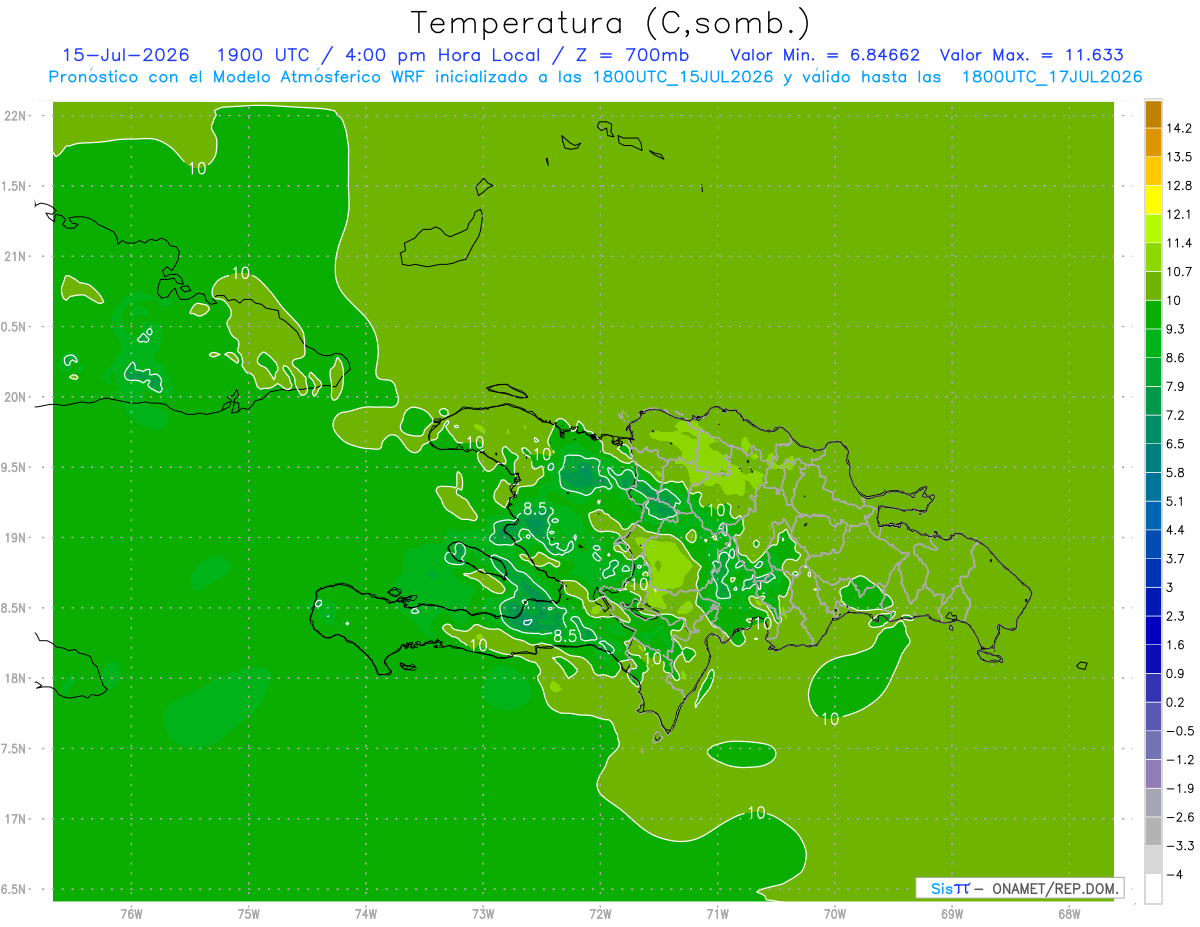Click the 12.1 legend value

point(1179,215)
